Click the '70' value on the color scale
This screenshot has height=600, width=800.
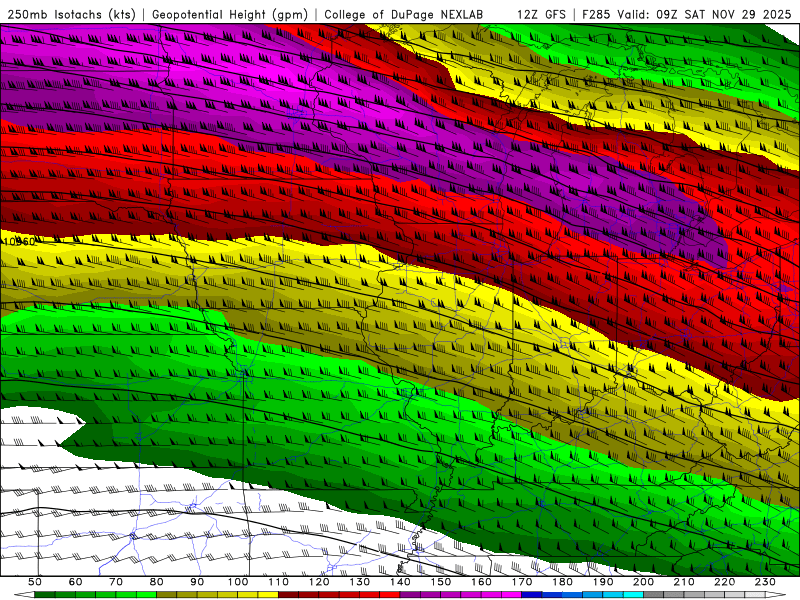click(116, 582)
